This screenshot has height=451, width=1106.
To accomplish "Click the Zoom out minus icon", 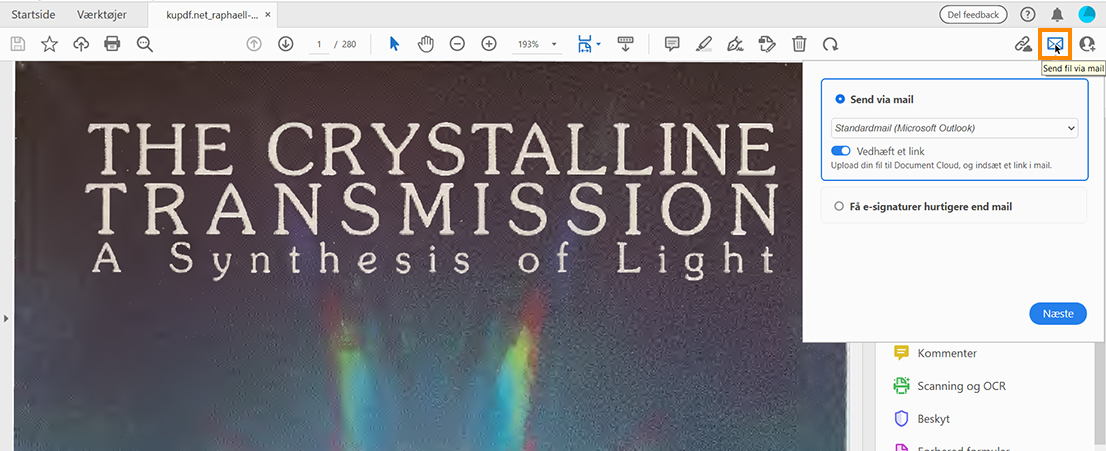I will [457, 44].
